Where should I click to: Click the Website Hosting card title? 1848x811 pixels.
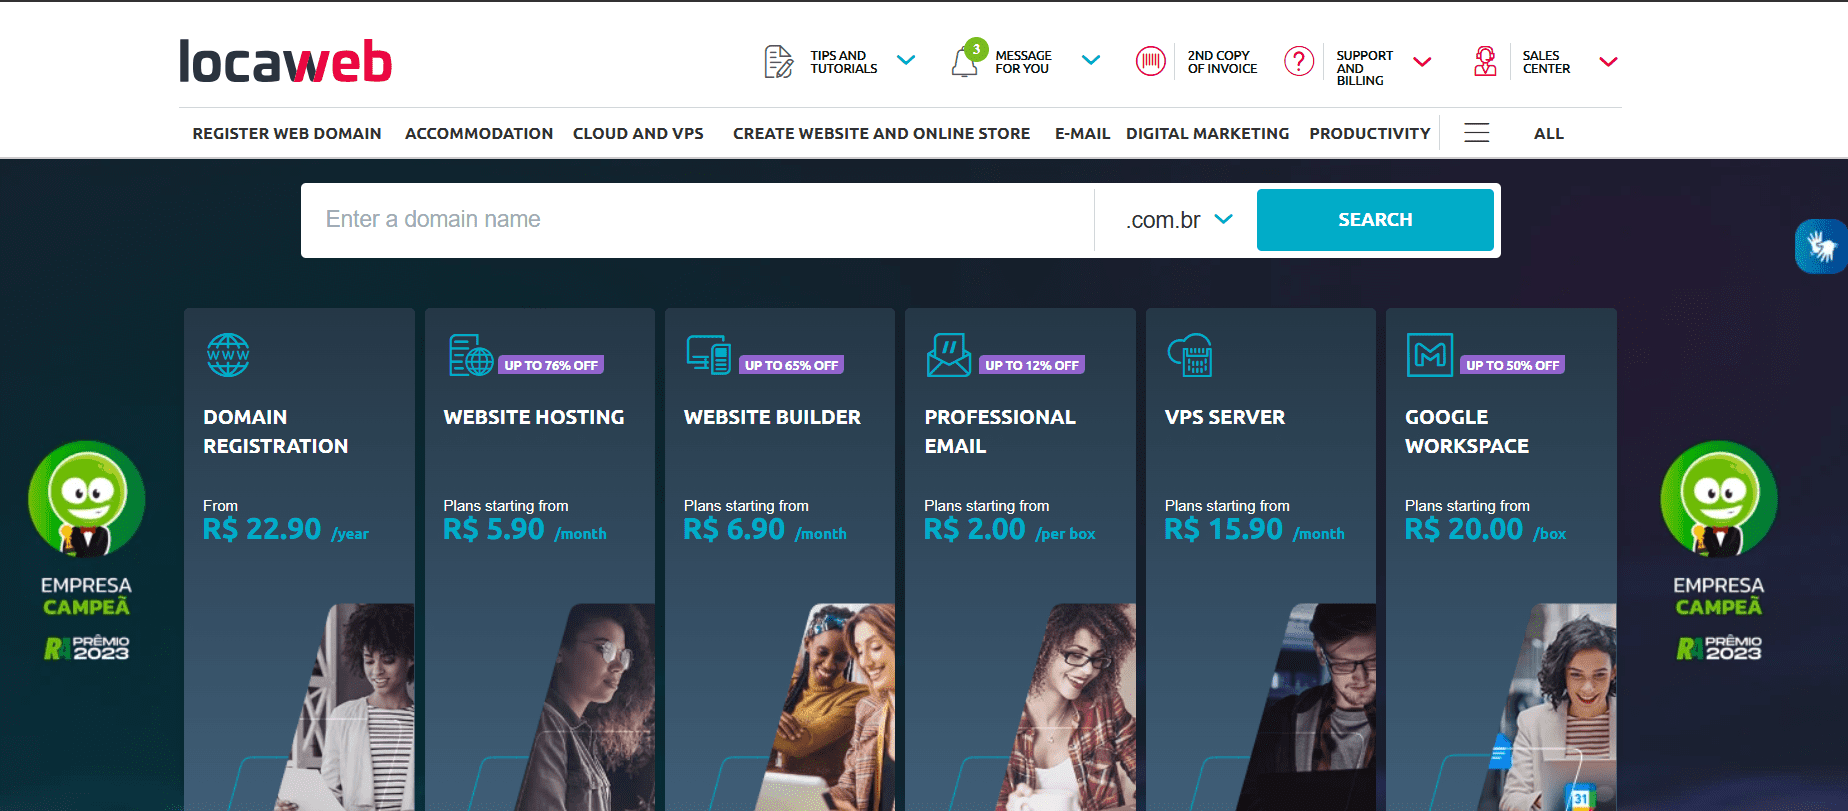(534, 417)
